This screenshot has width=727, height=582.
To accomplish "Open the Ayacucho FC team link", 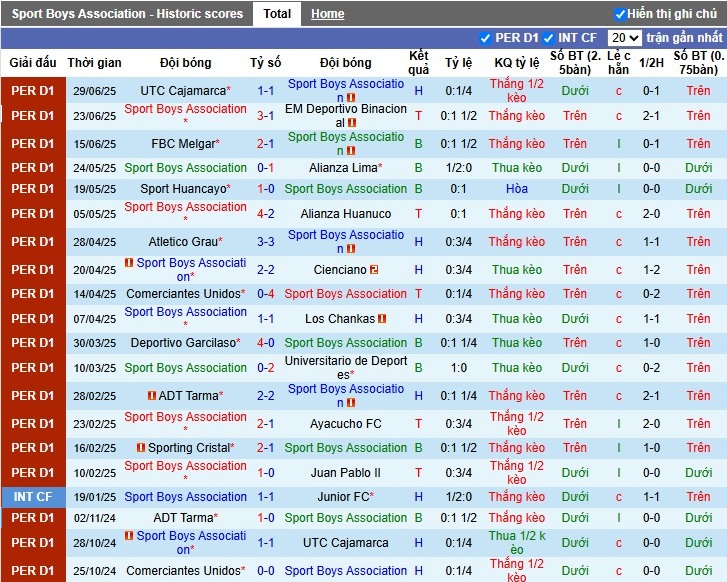I will pos(346,424).
